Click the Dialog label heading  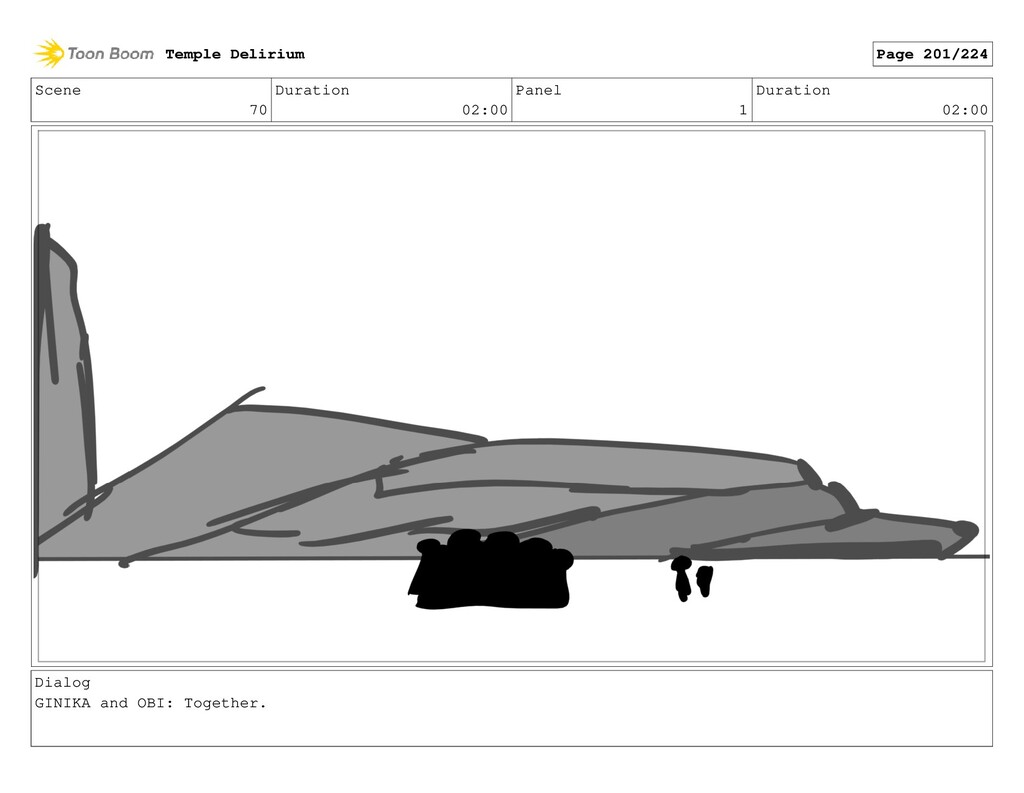[x=63, y=683]
